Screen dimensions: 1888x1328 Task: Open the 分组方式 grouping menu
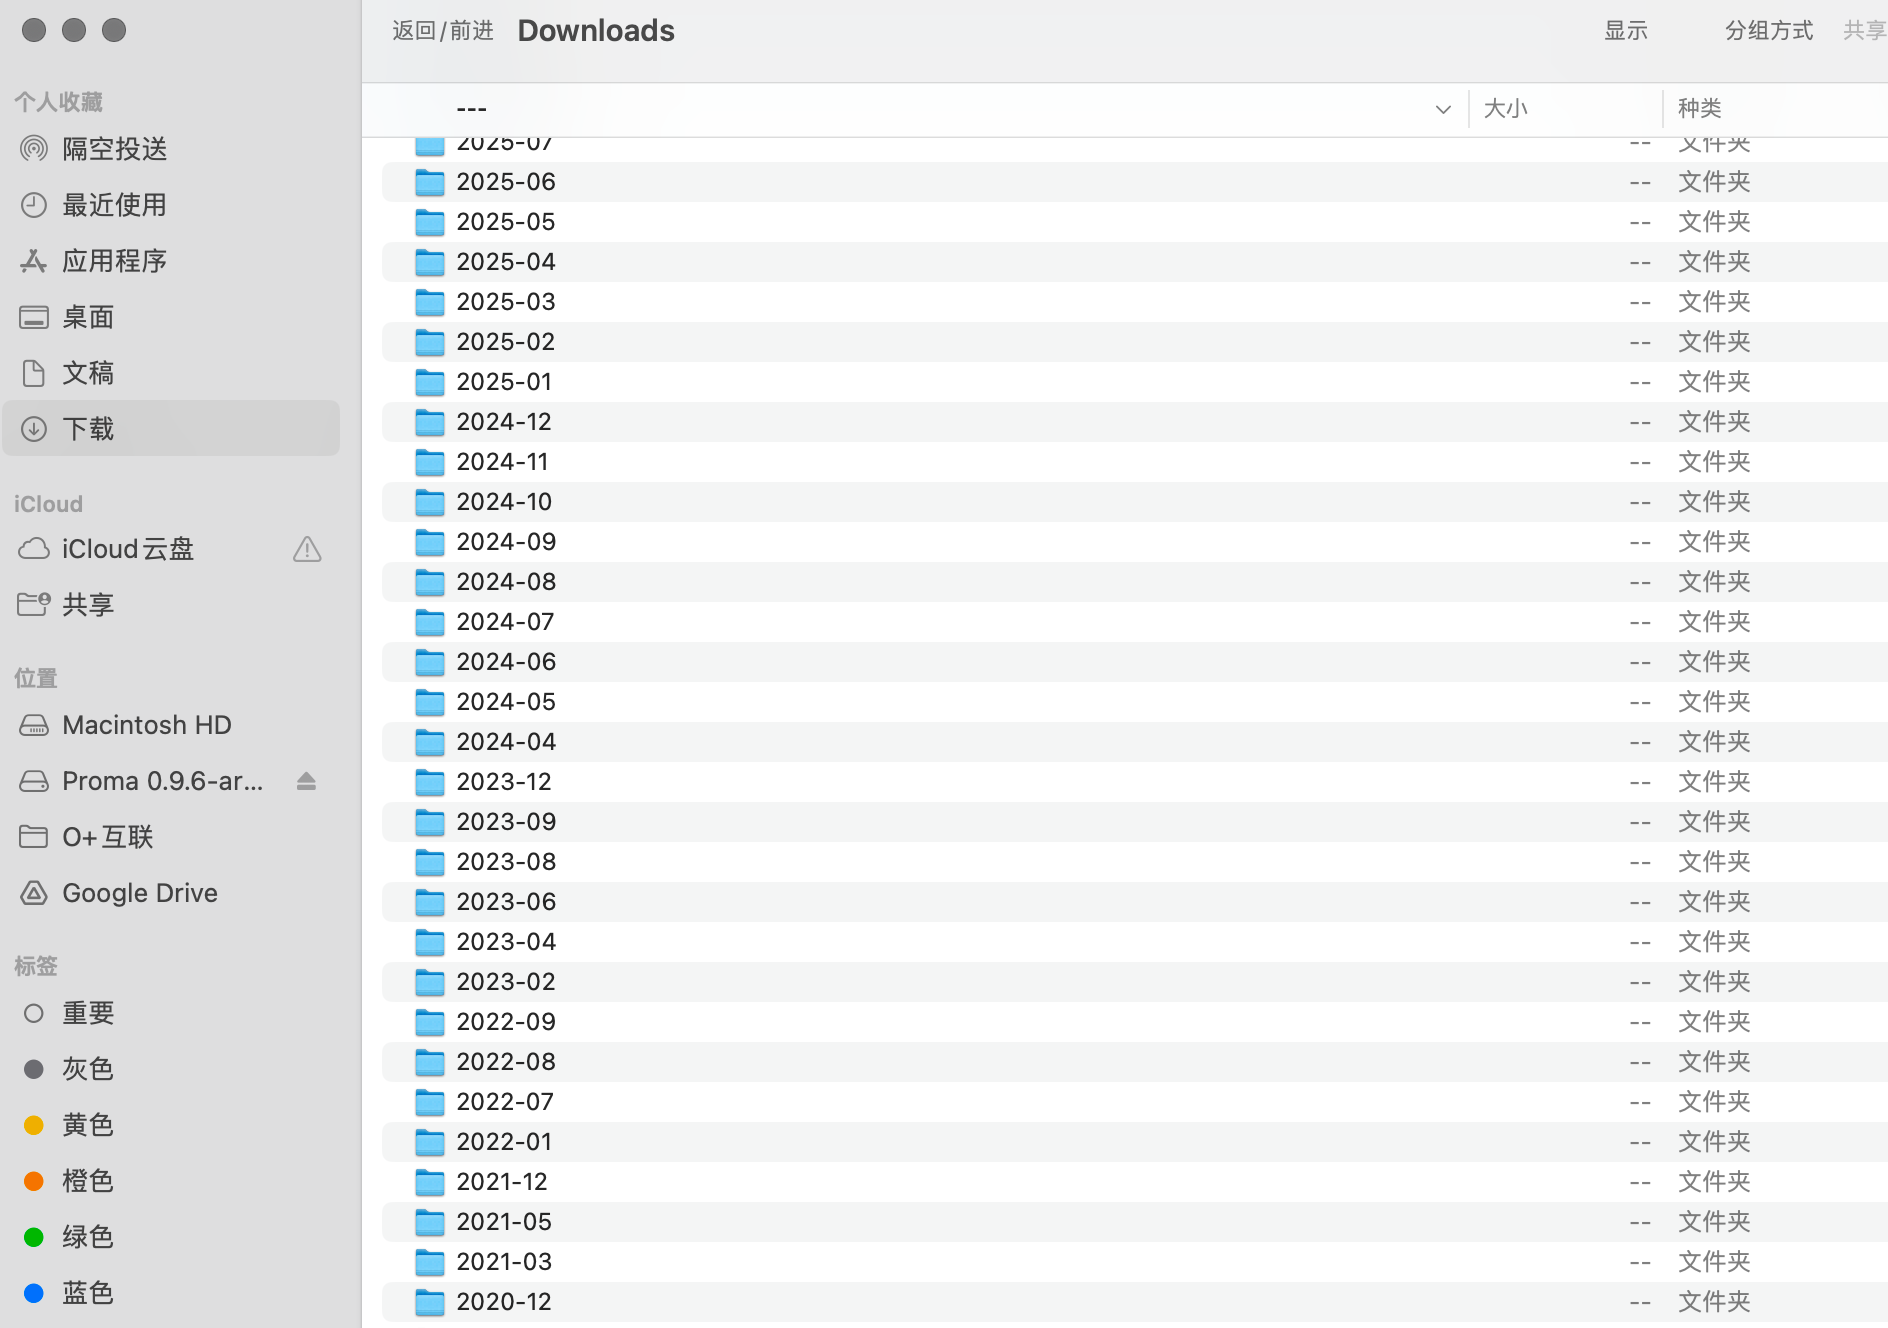(1768, 31)
